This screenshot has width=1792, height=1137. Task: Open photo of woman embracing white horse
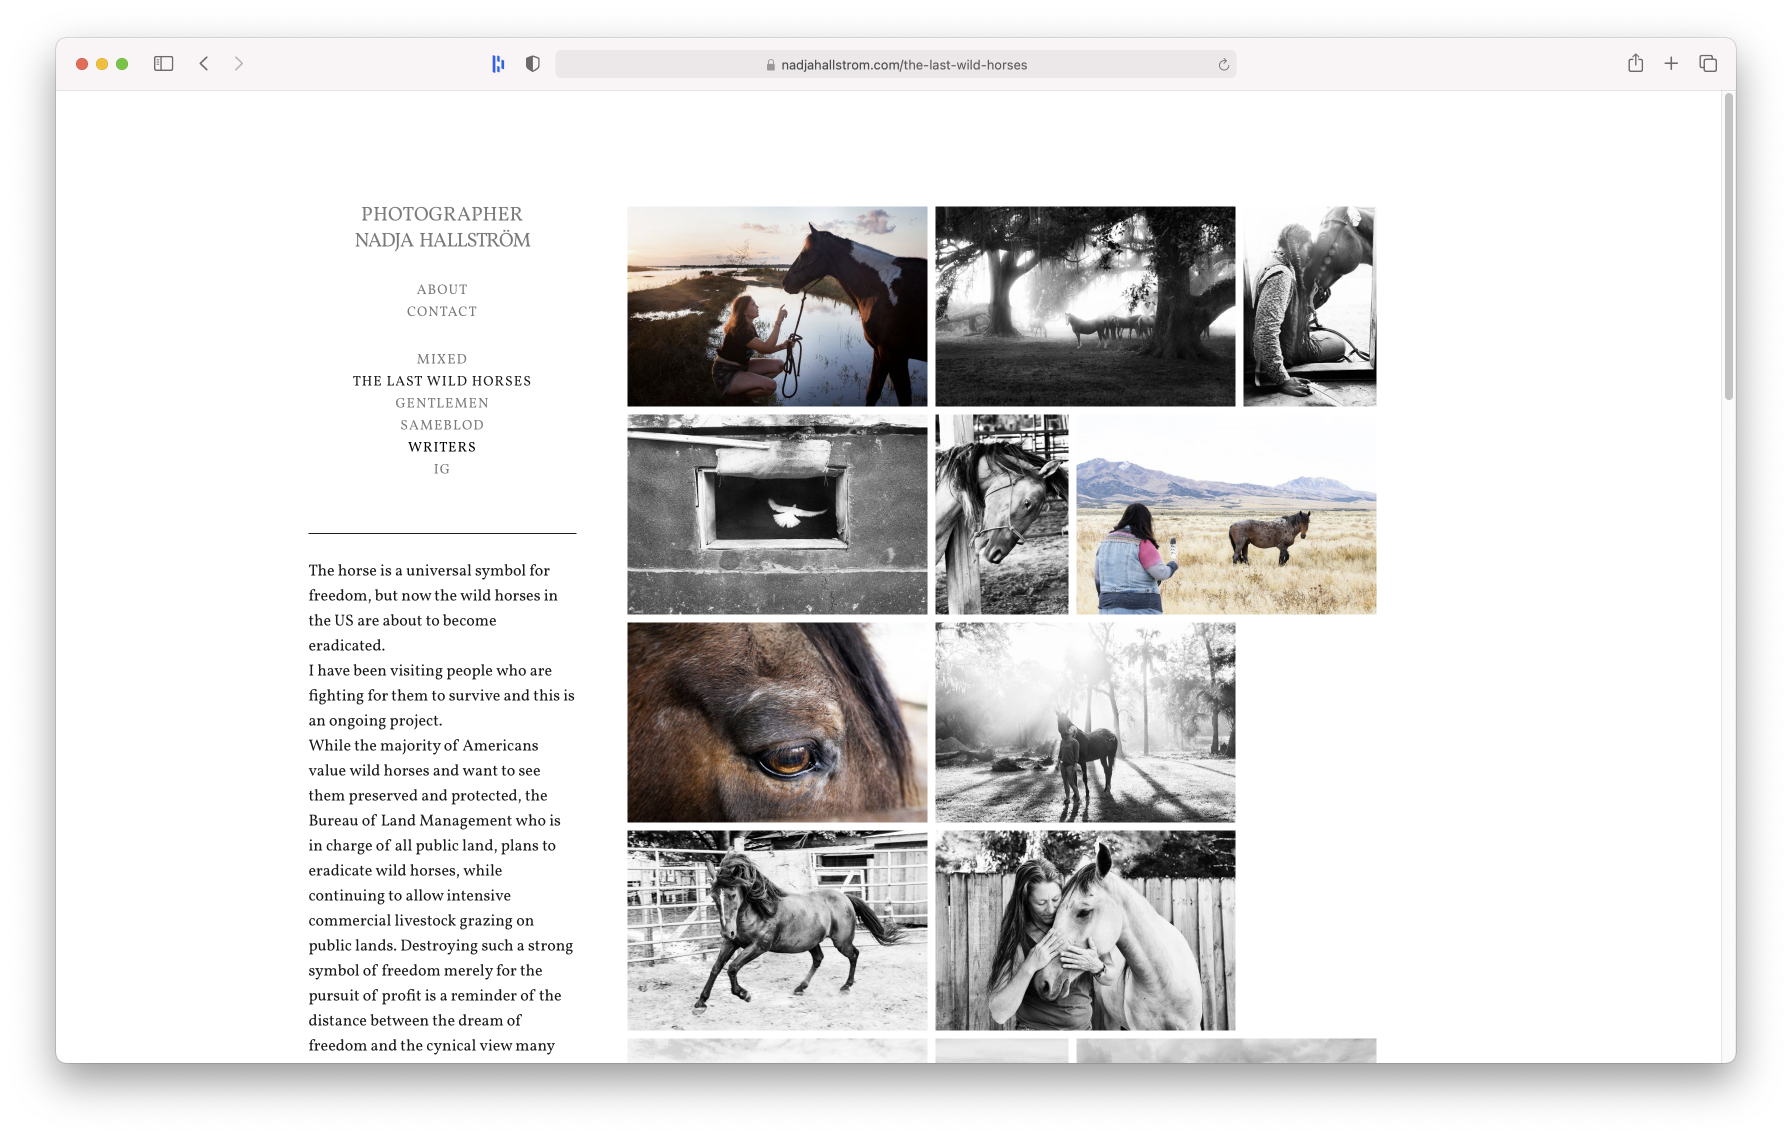click(1085, 930)
